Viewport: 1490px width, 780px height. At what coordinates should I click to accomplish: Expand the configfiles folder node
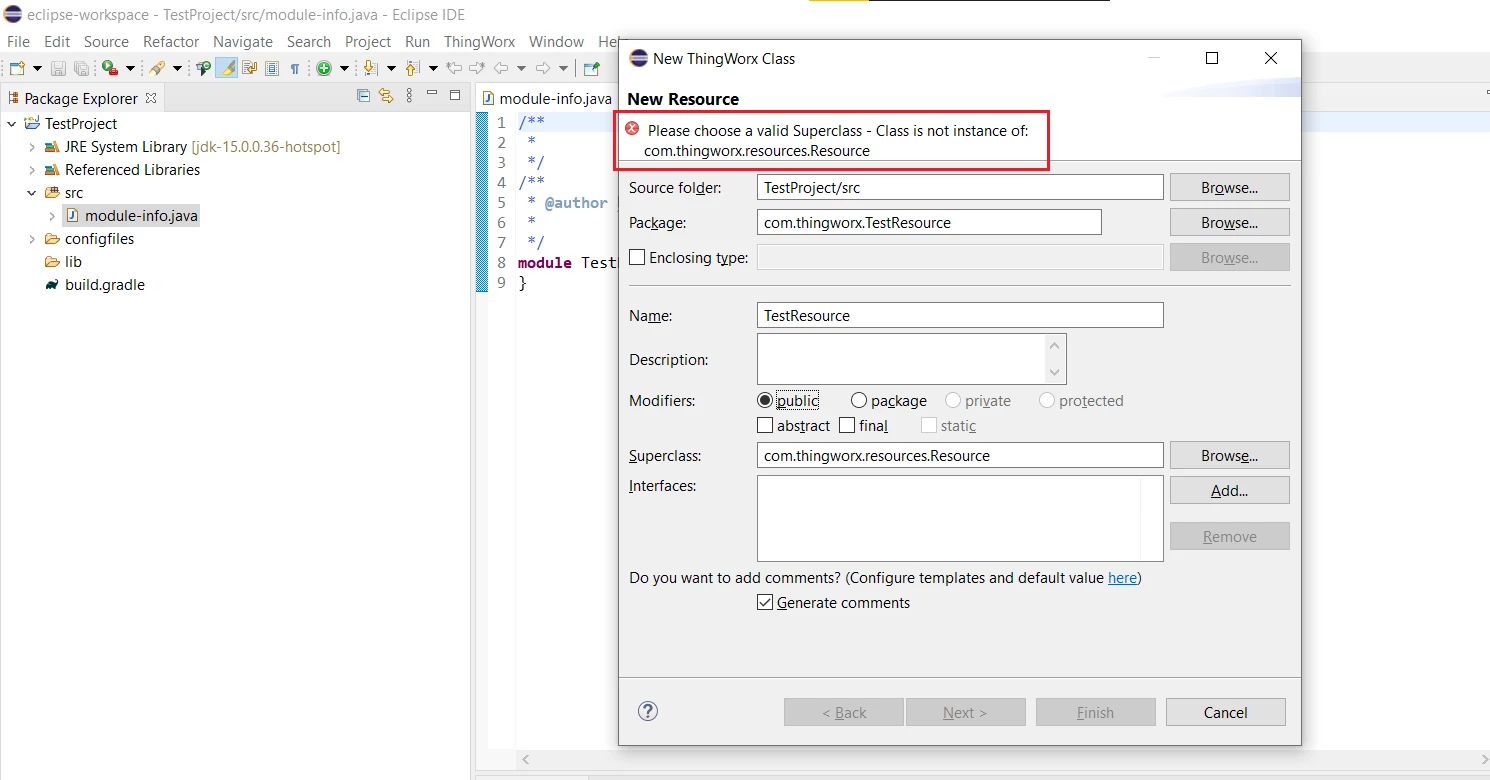[x=32, y=238]
